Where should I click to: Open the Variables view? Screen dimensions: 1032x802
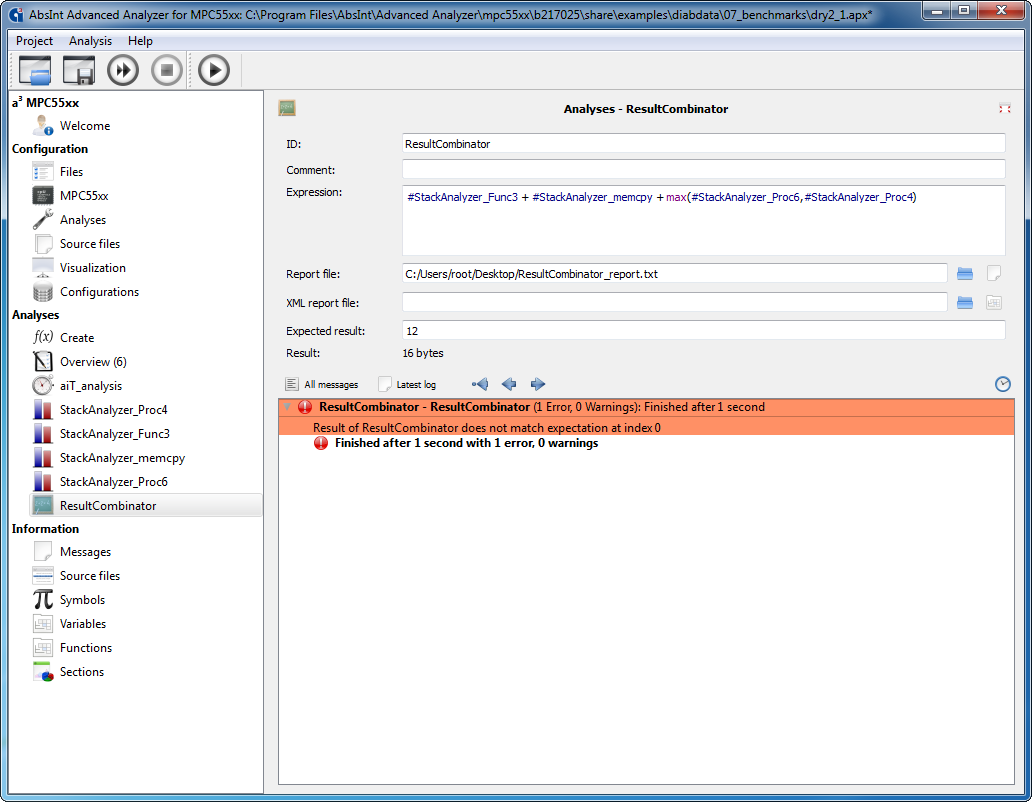coord(83,624)
